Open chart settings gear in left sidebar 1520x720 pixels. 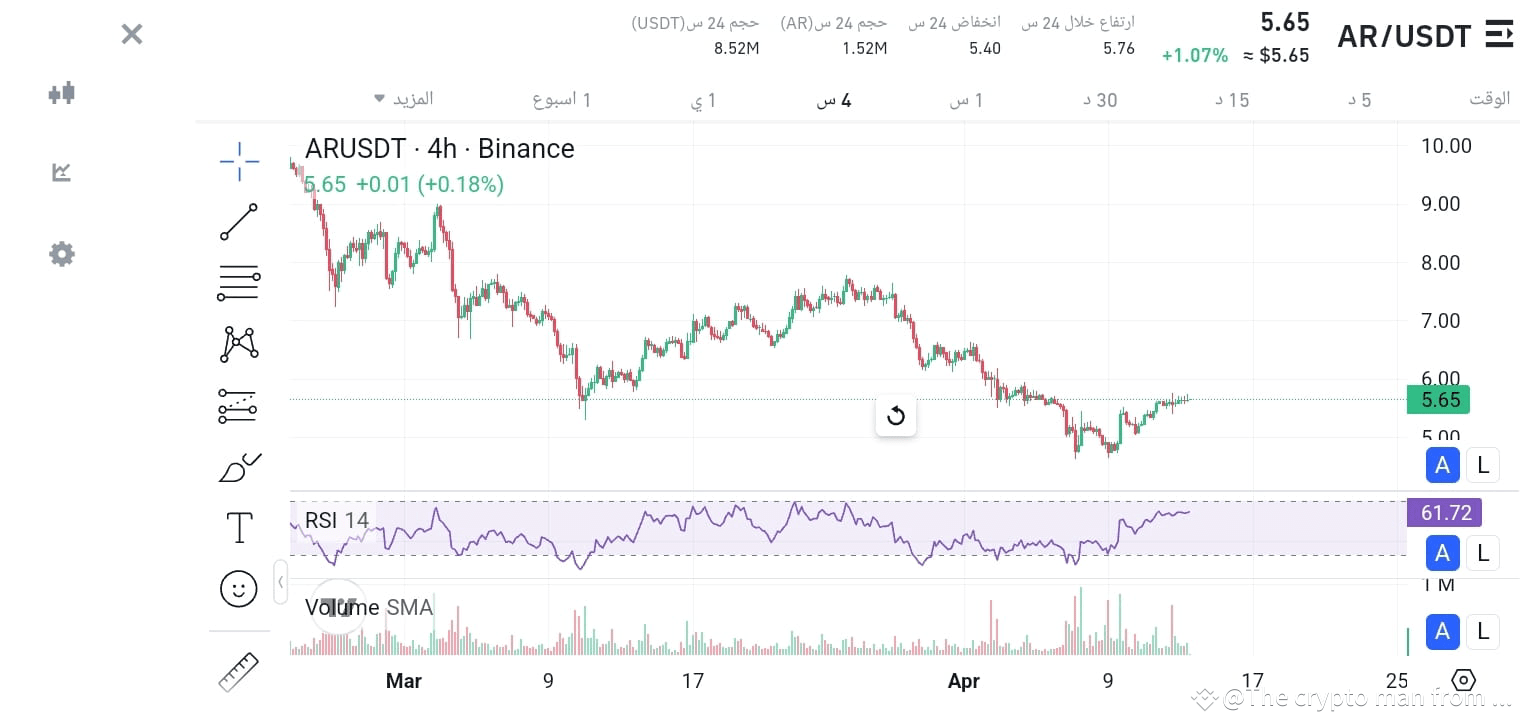point(62,254)
